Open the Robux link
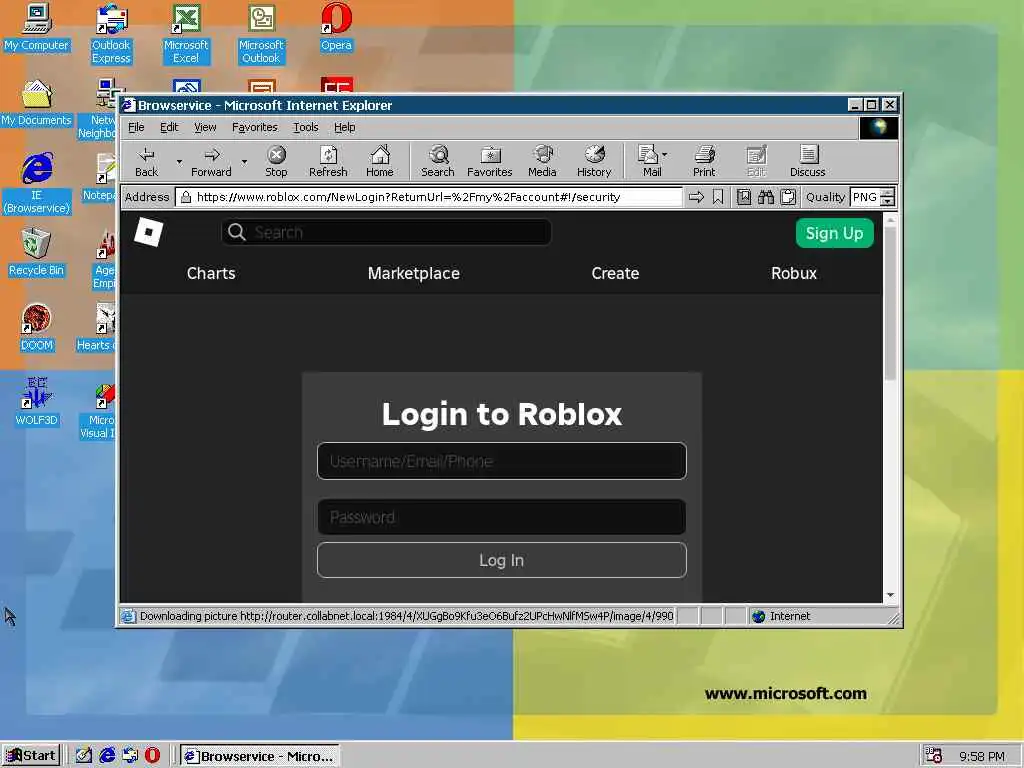The height and width of the screenshot is (768, 1024). pyautogui.click(x=793, y=274)
